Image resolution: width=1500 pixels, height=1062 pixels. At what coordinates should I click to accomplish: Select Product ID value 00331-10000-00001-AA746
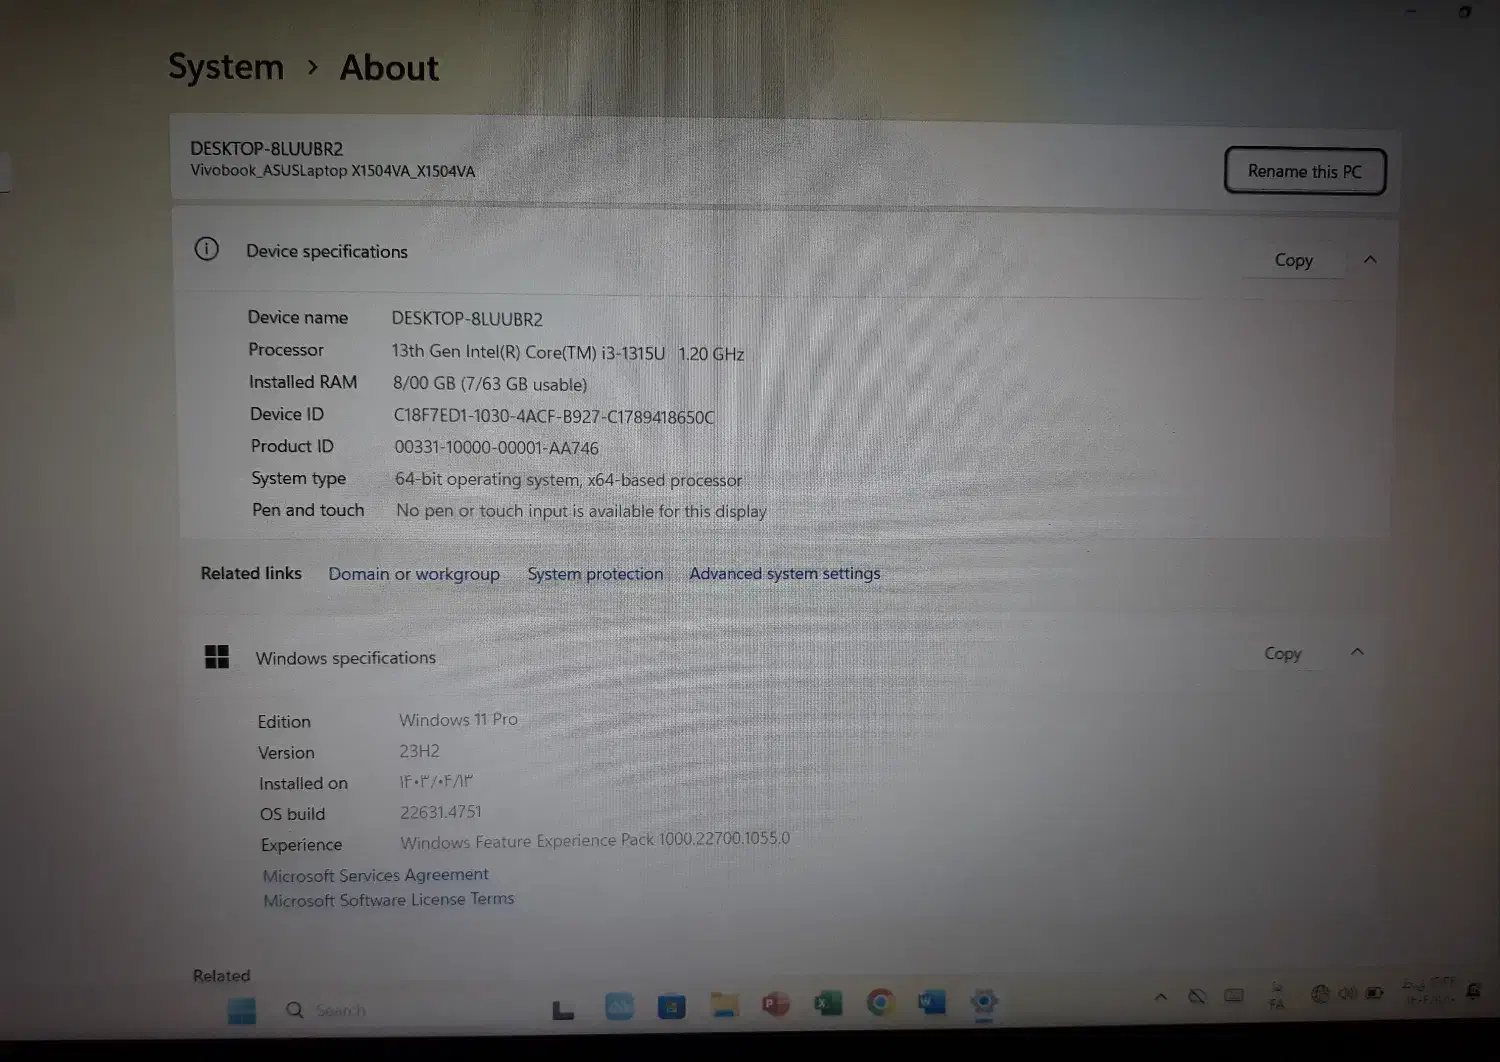tap(496, 448)
